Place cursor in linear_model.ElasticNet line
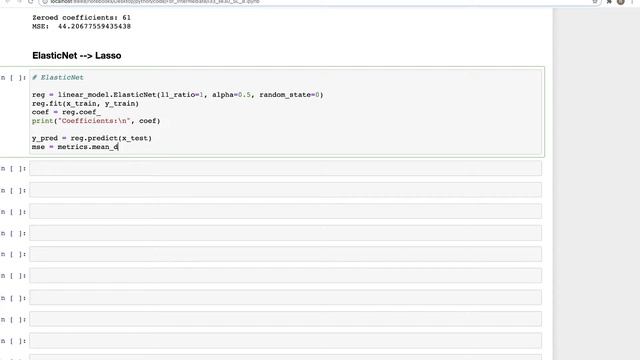 coord(178,95)
